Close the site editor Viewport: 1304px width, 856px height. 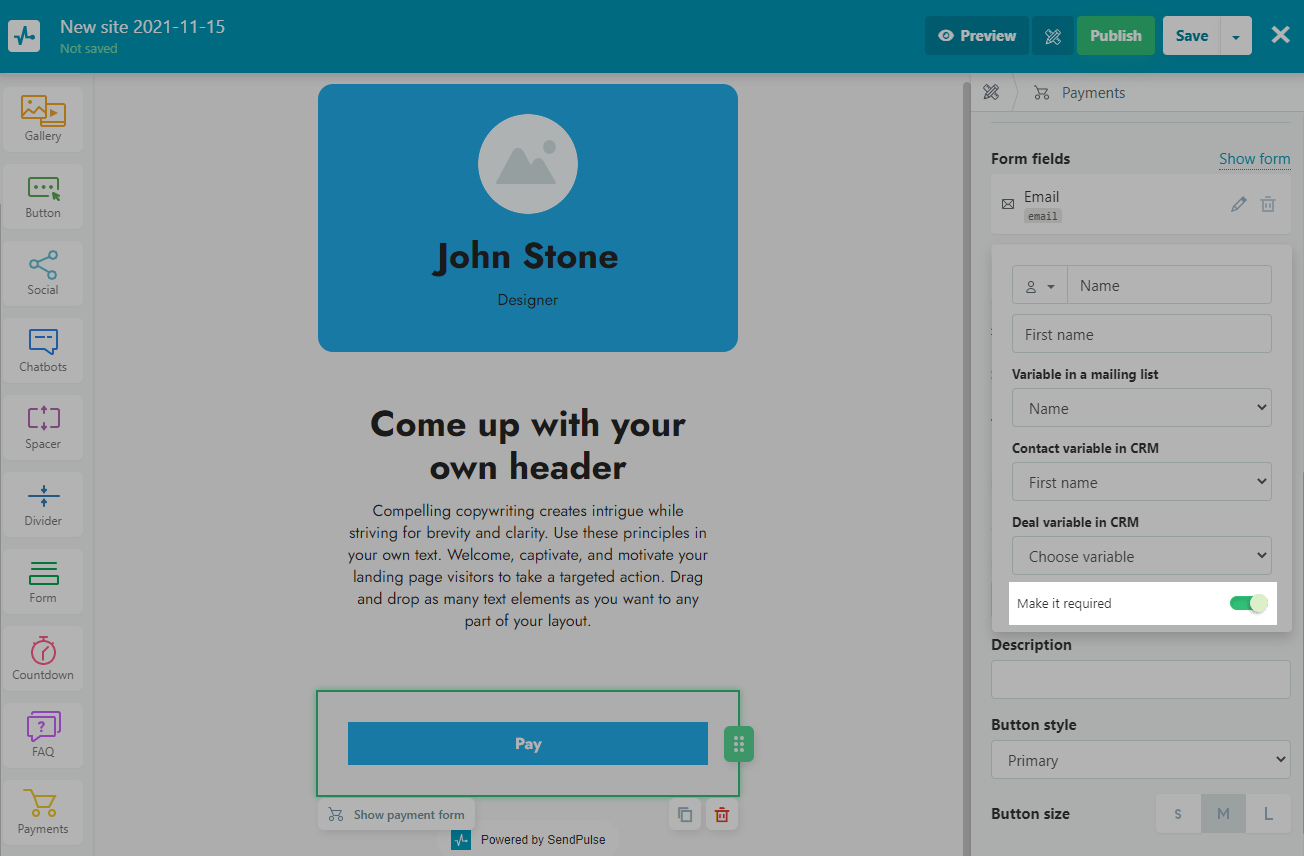tap(1280, 35)
